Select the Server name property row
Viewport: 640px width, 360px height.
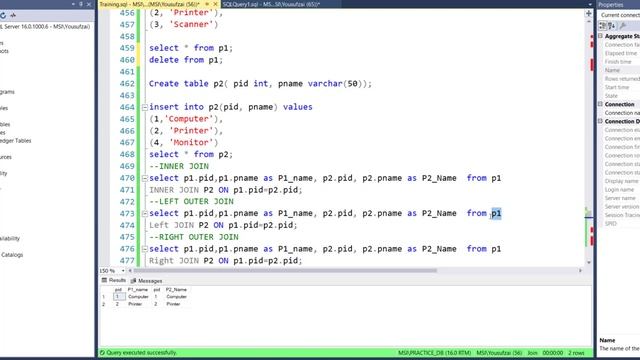coord(622,198)
